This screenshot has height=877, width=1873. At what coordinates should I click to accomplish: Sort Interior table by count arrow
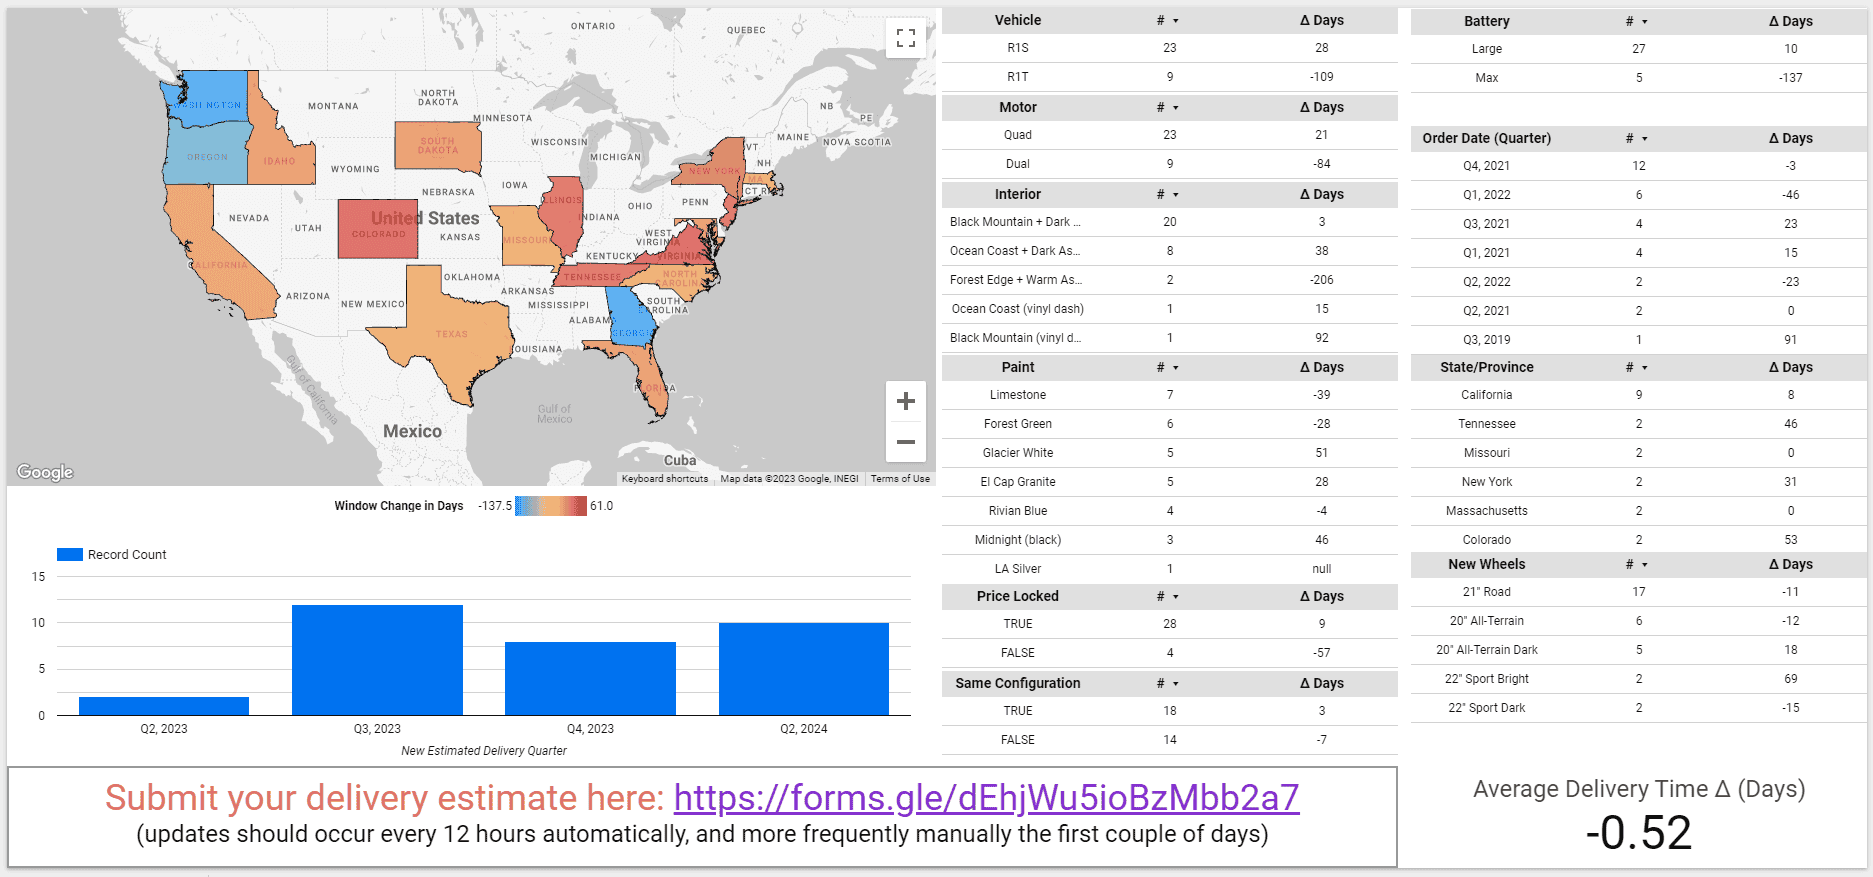point(1176,195)
